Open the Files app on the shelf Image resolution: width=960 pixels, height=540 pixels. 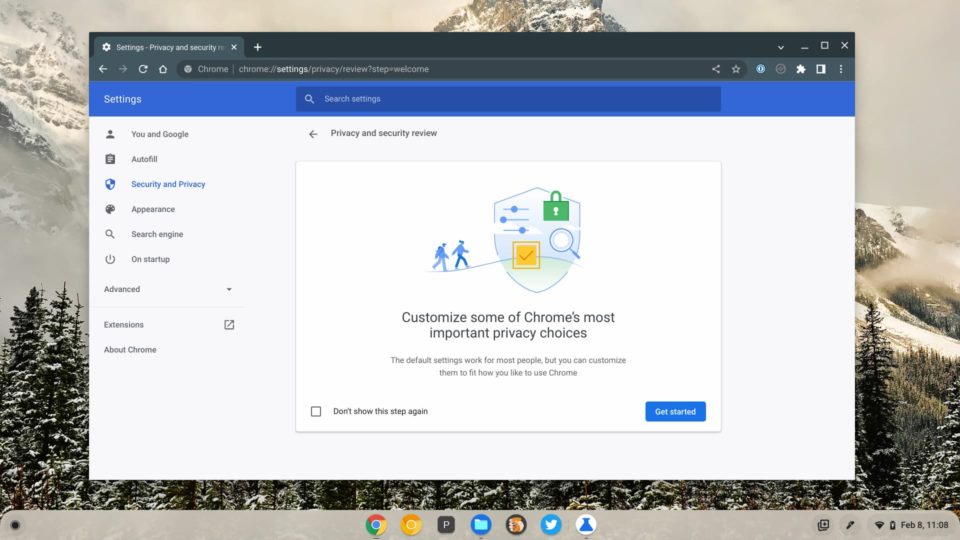point(481,525)
